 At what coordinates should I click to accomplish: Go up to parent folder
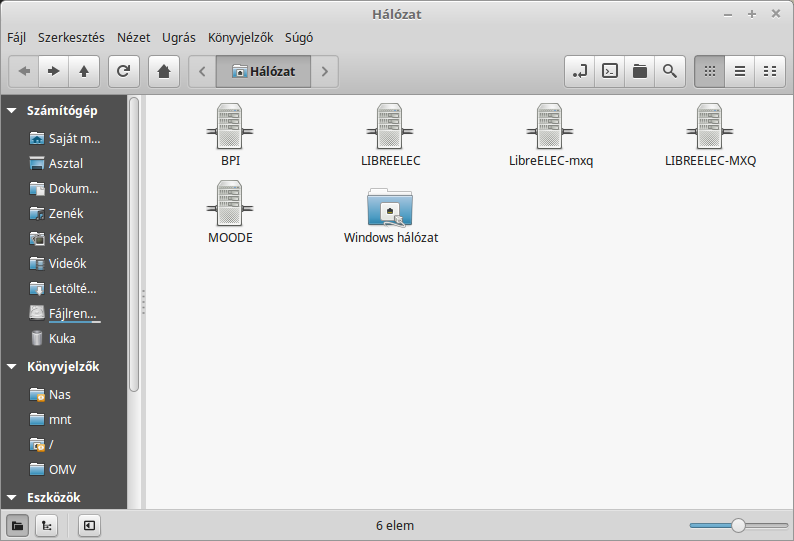84,71
